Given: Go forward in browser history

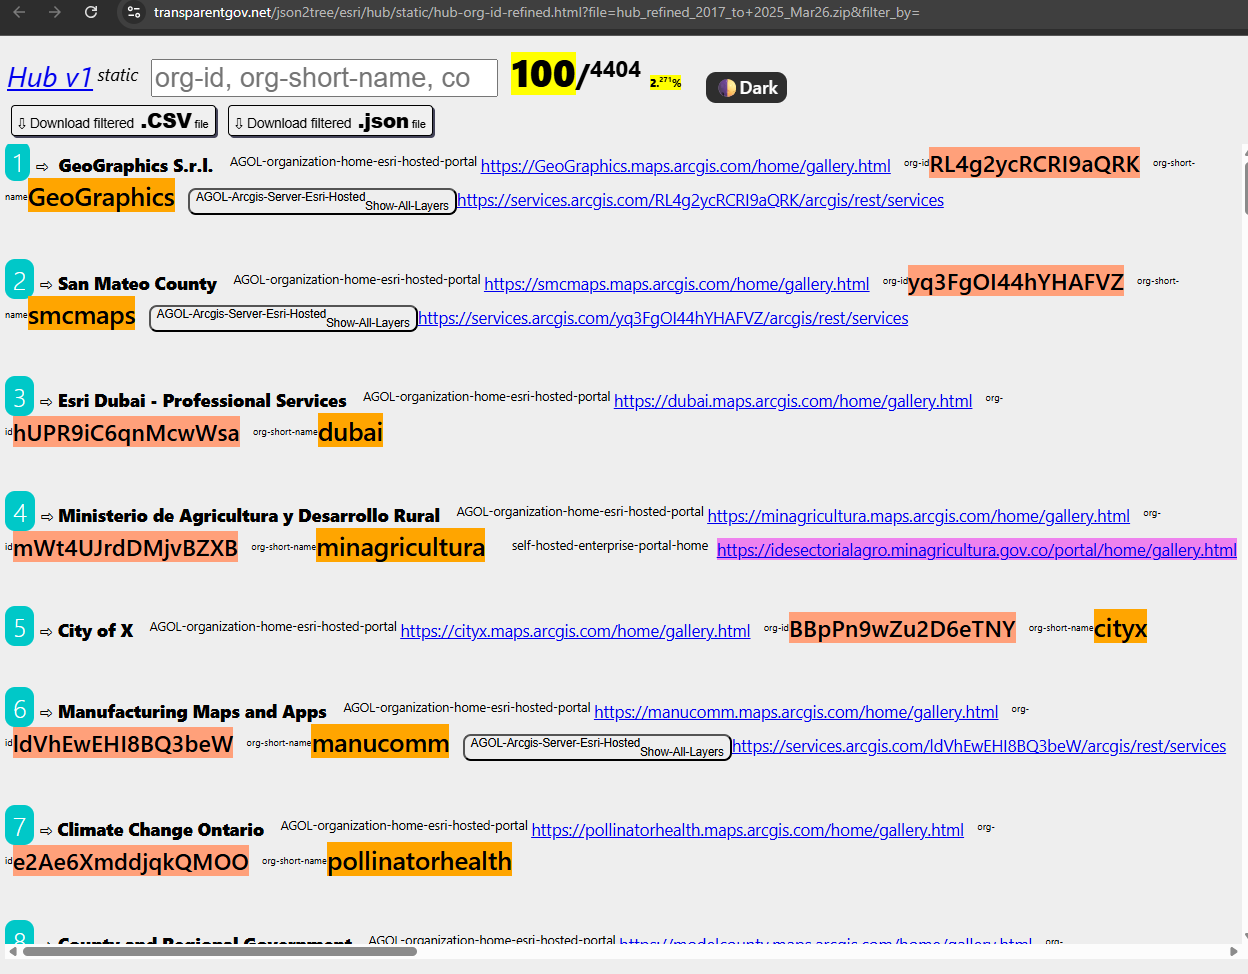Looking at the screenshot, I should tap(55, 12).
